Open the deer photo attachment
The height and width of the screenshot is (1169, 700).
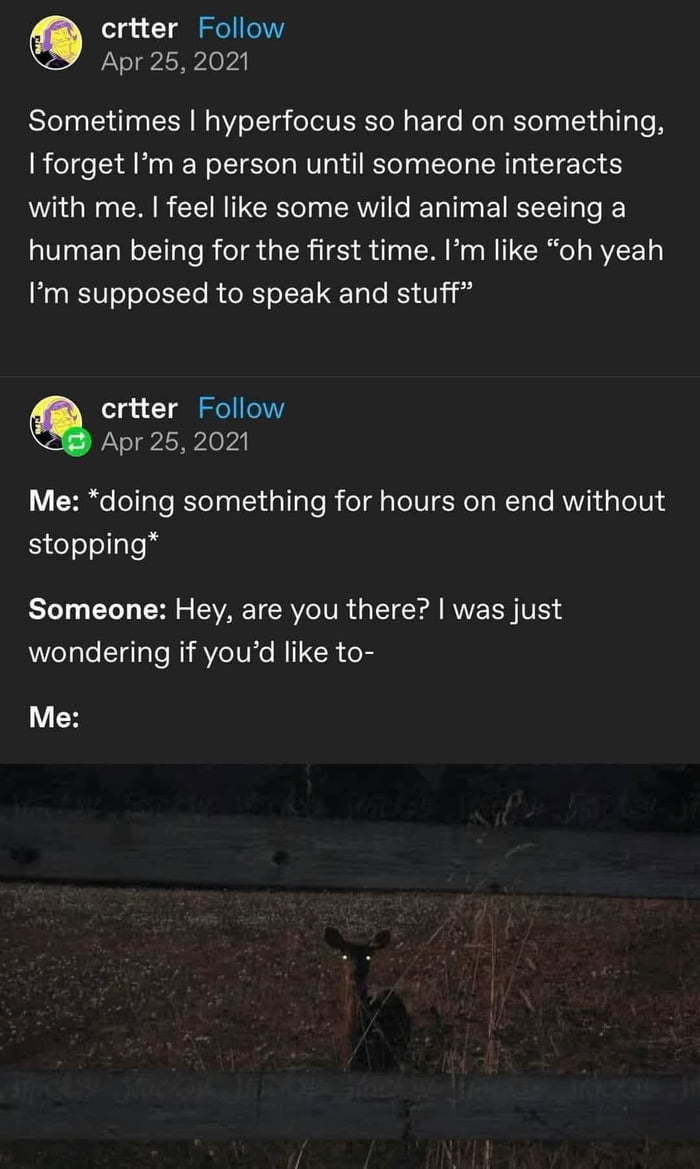(350, 966)
